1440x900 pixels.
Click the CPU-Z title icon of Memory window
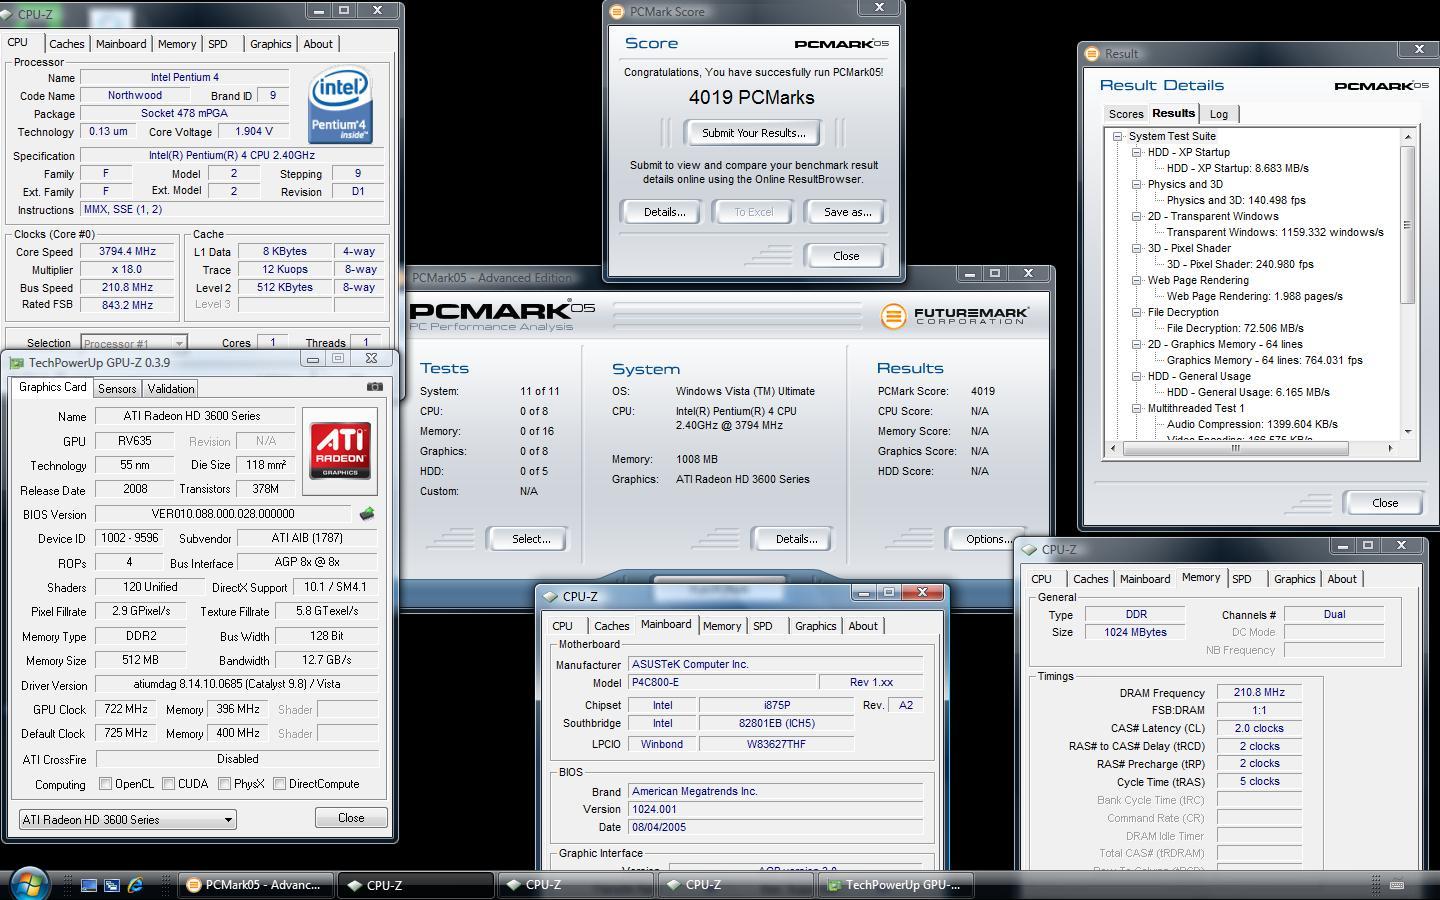(1029, 549)
